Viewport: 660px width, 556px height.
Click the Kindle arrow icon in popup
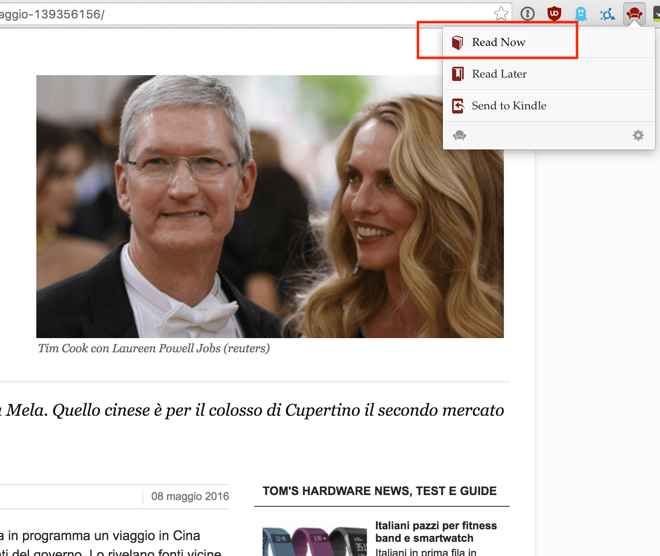[x=458, y=106]
